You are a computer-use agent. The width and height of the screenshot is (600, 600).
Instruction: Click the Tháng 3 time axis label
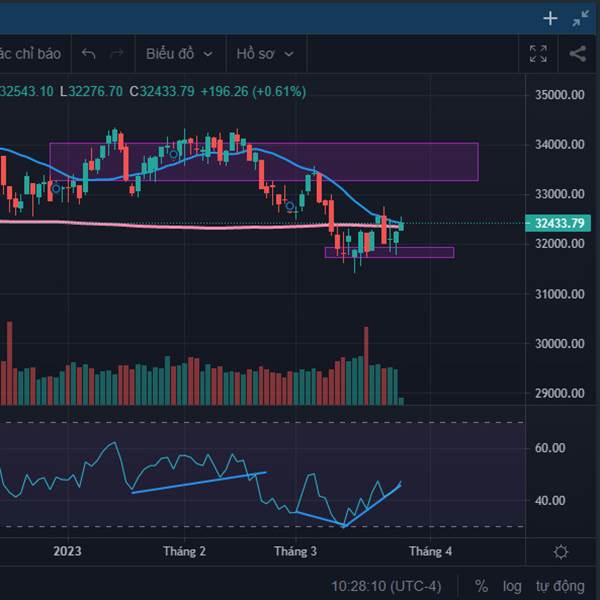[295, 551]
